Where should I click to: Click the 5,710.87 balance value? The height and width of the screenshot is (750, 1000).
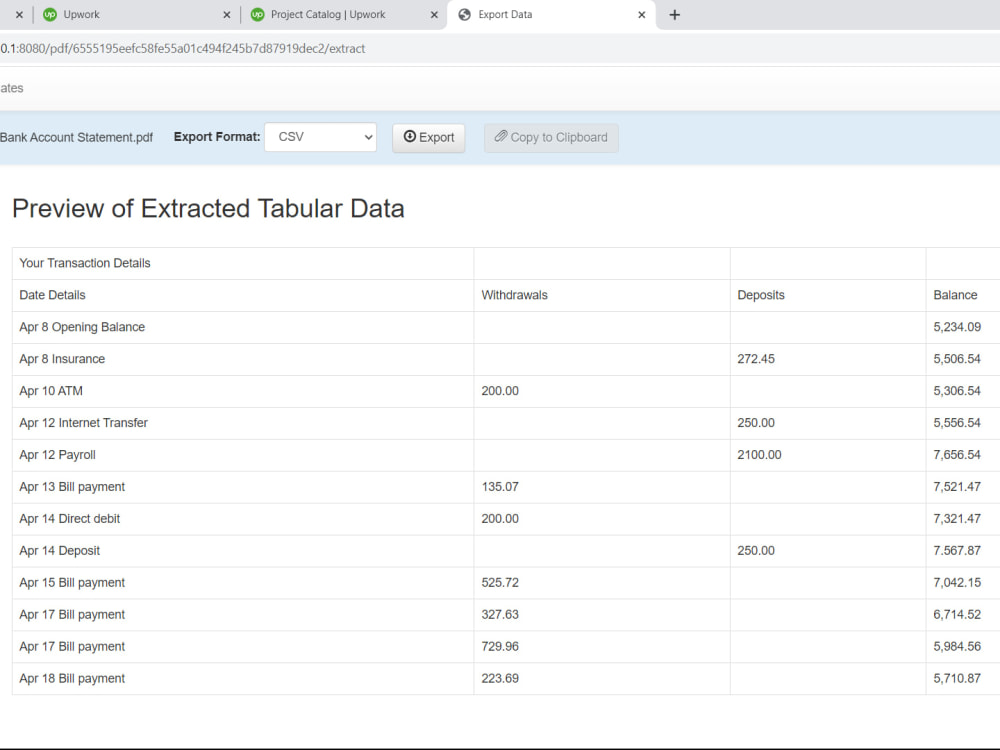click(x=957, y=679)
